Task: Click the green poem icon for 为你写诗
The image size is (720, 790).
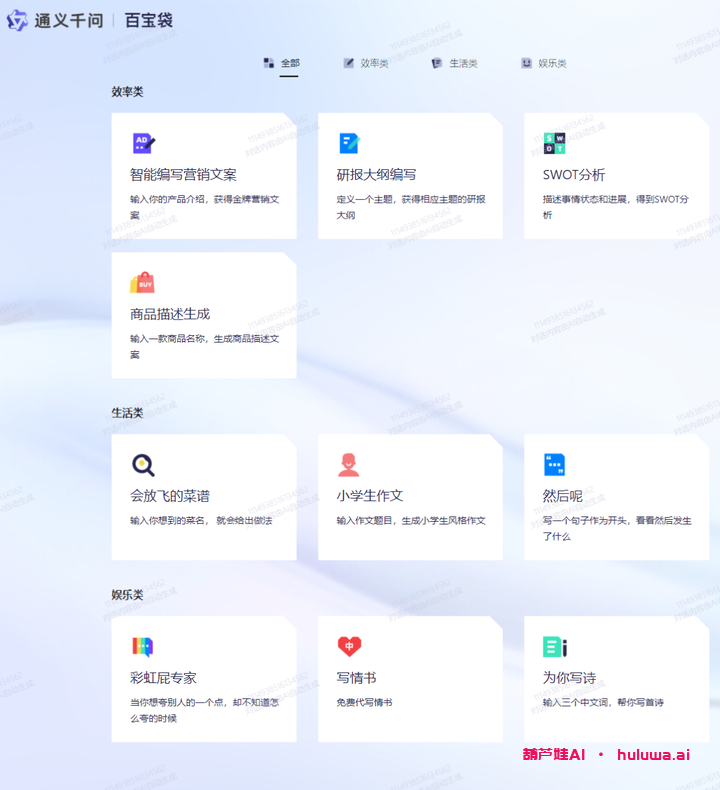Action: point(554,647)
